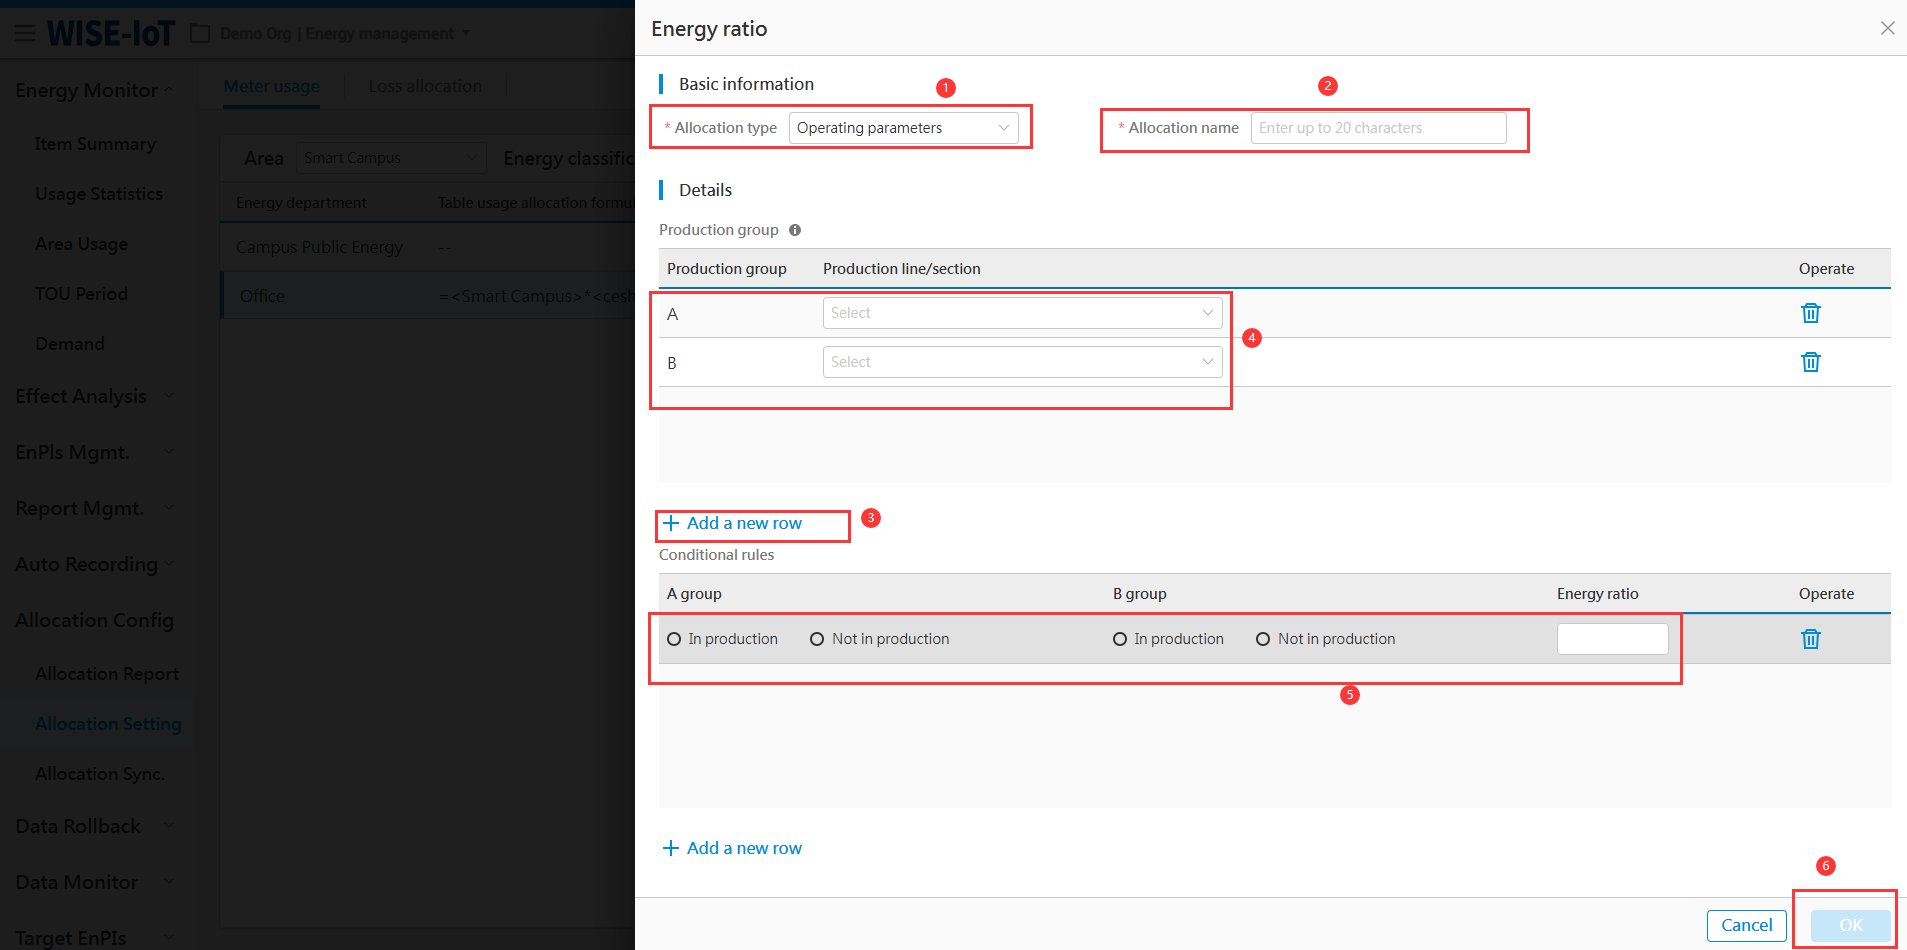Switch to the Meter usage tab
This screenshot has width=1907, height=950.
[x=271, y=86]
